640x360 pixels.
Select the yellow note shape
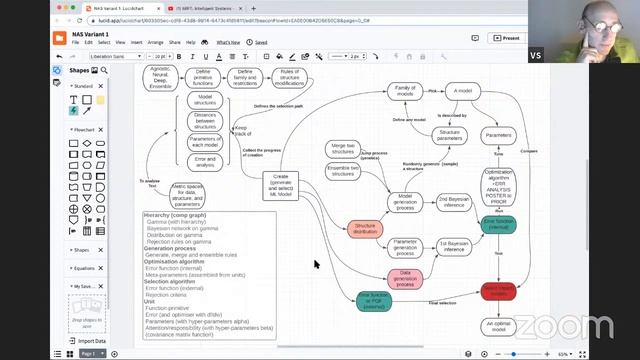[x=100, y=100]
